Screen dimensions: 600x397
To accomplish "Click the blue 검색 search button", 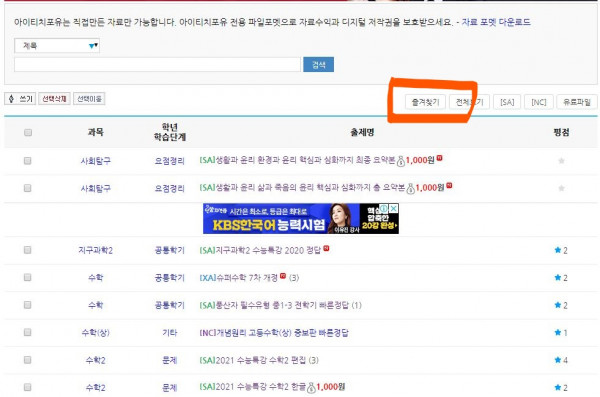I will pyautogui.click(x=318, y=64).
